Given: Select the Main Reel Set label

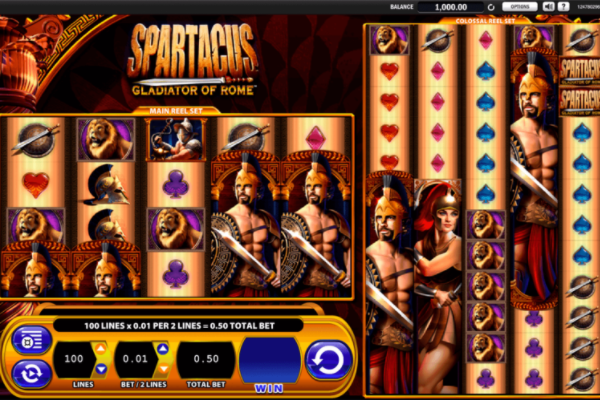Looking at the screenshot, I should [176, 111].
